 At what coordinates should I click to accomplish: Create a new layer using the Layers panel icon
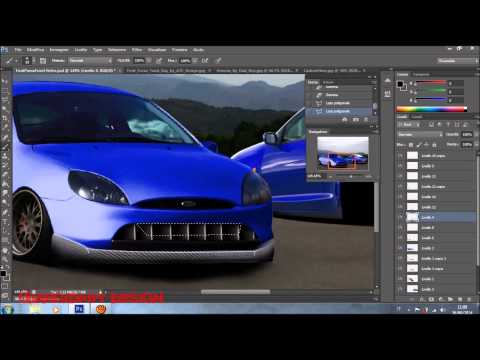click(x=460, y=299)
